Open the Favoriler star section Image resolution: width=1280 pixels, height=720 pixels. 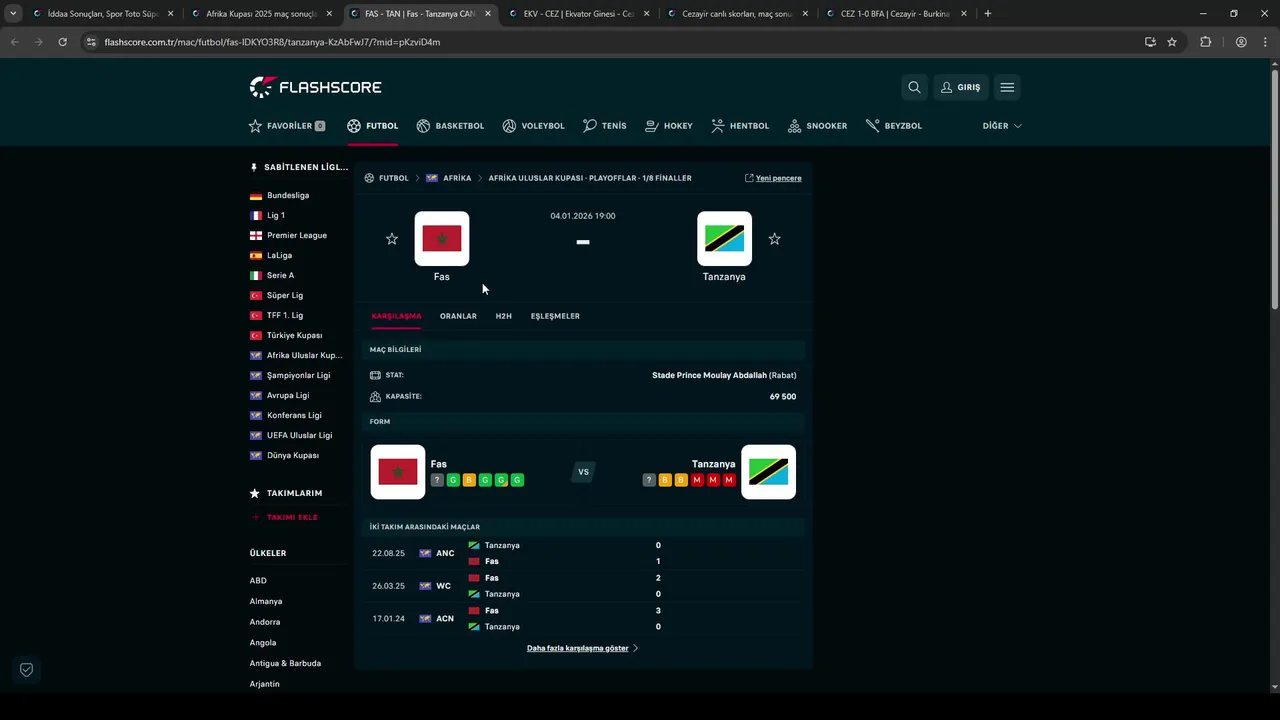tap(287, 126)
